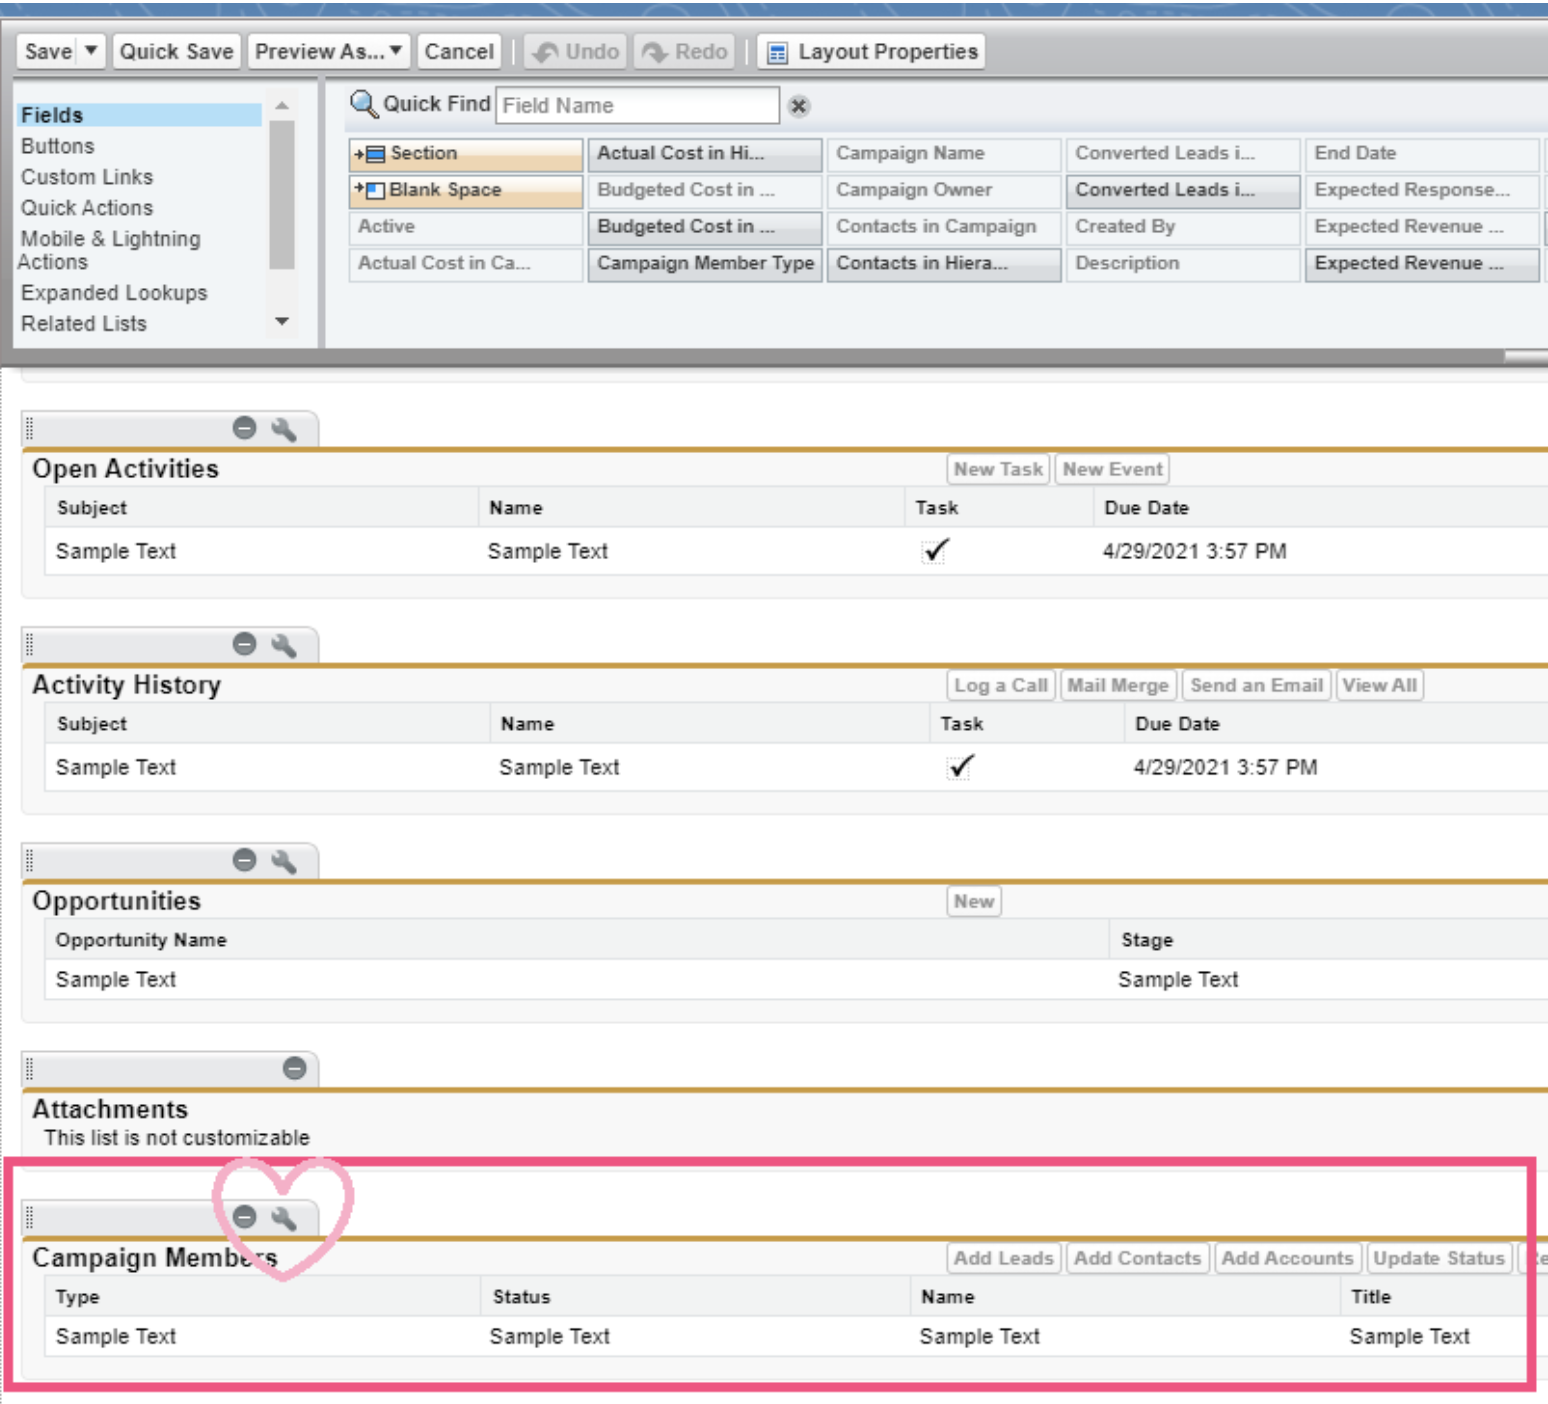1548x1404 pixels.
Task: Select the Quick Actions palette category
Action: (x=87, y=208)
